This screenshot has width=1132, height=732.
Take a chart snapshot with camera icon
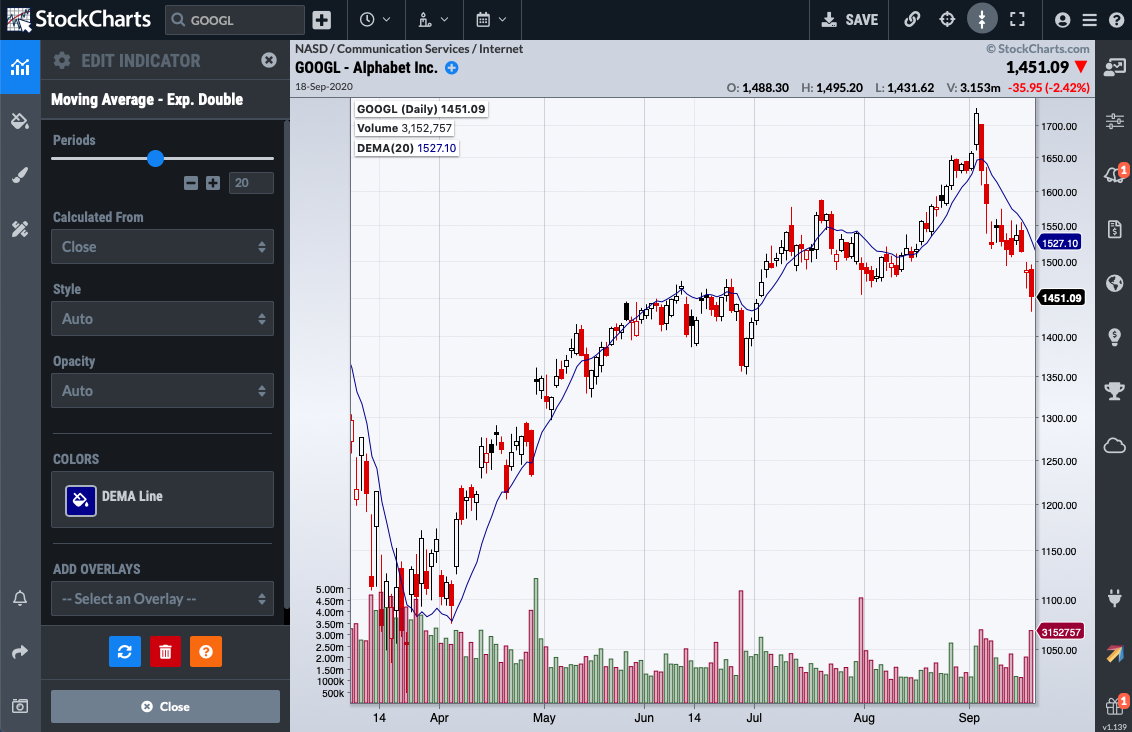(x=20, y=706)
